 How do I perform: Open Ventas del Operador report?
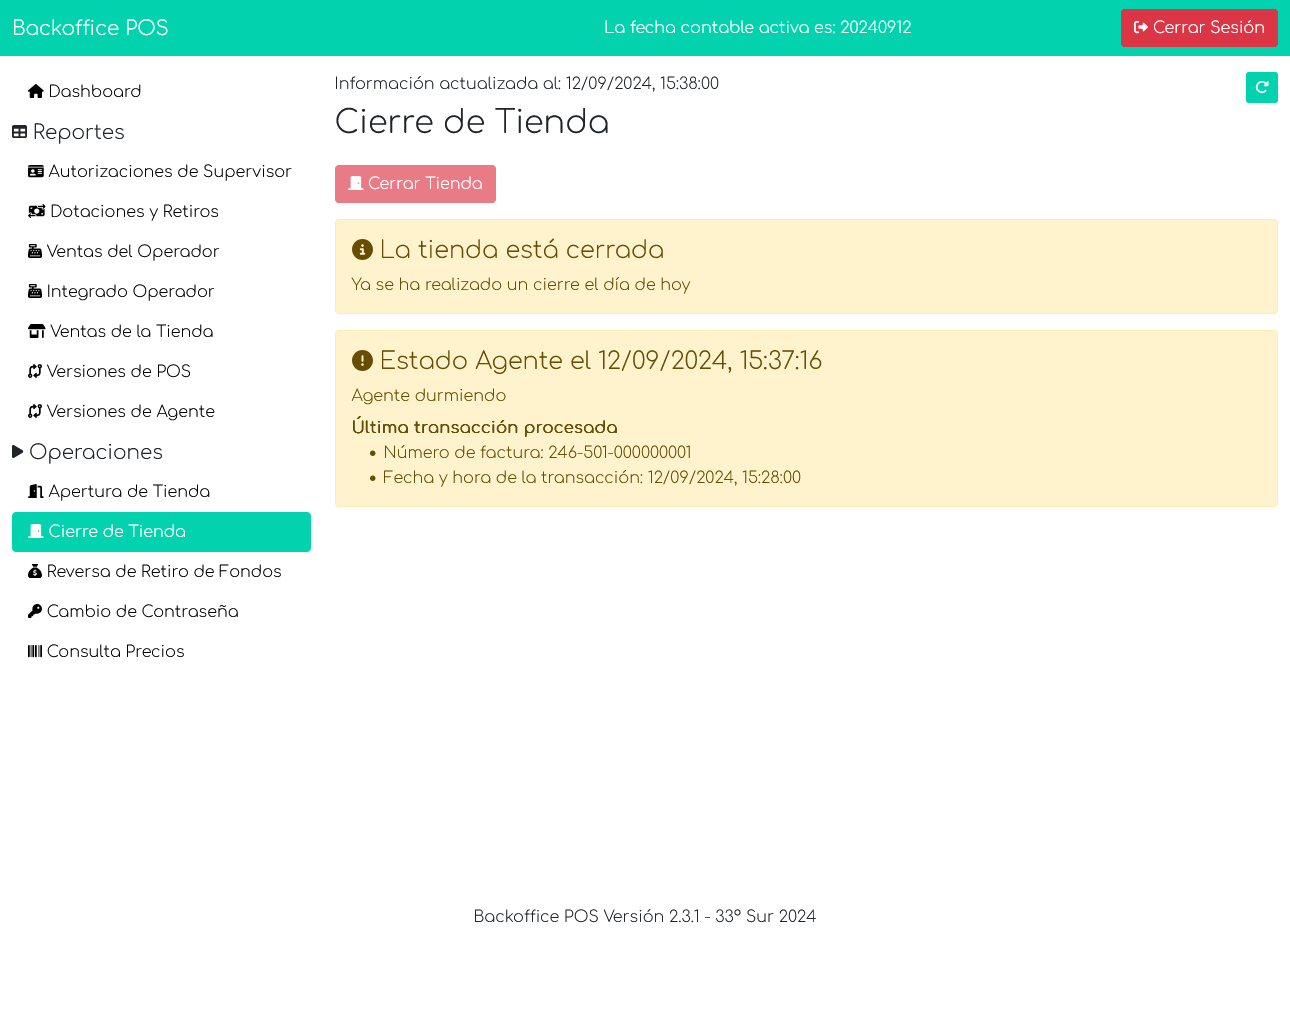tap(161, 251)
